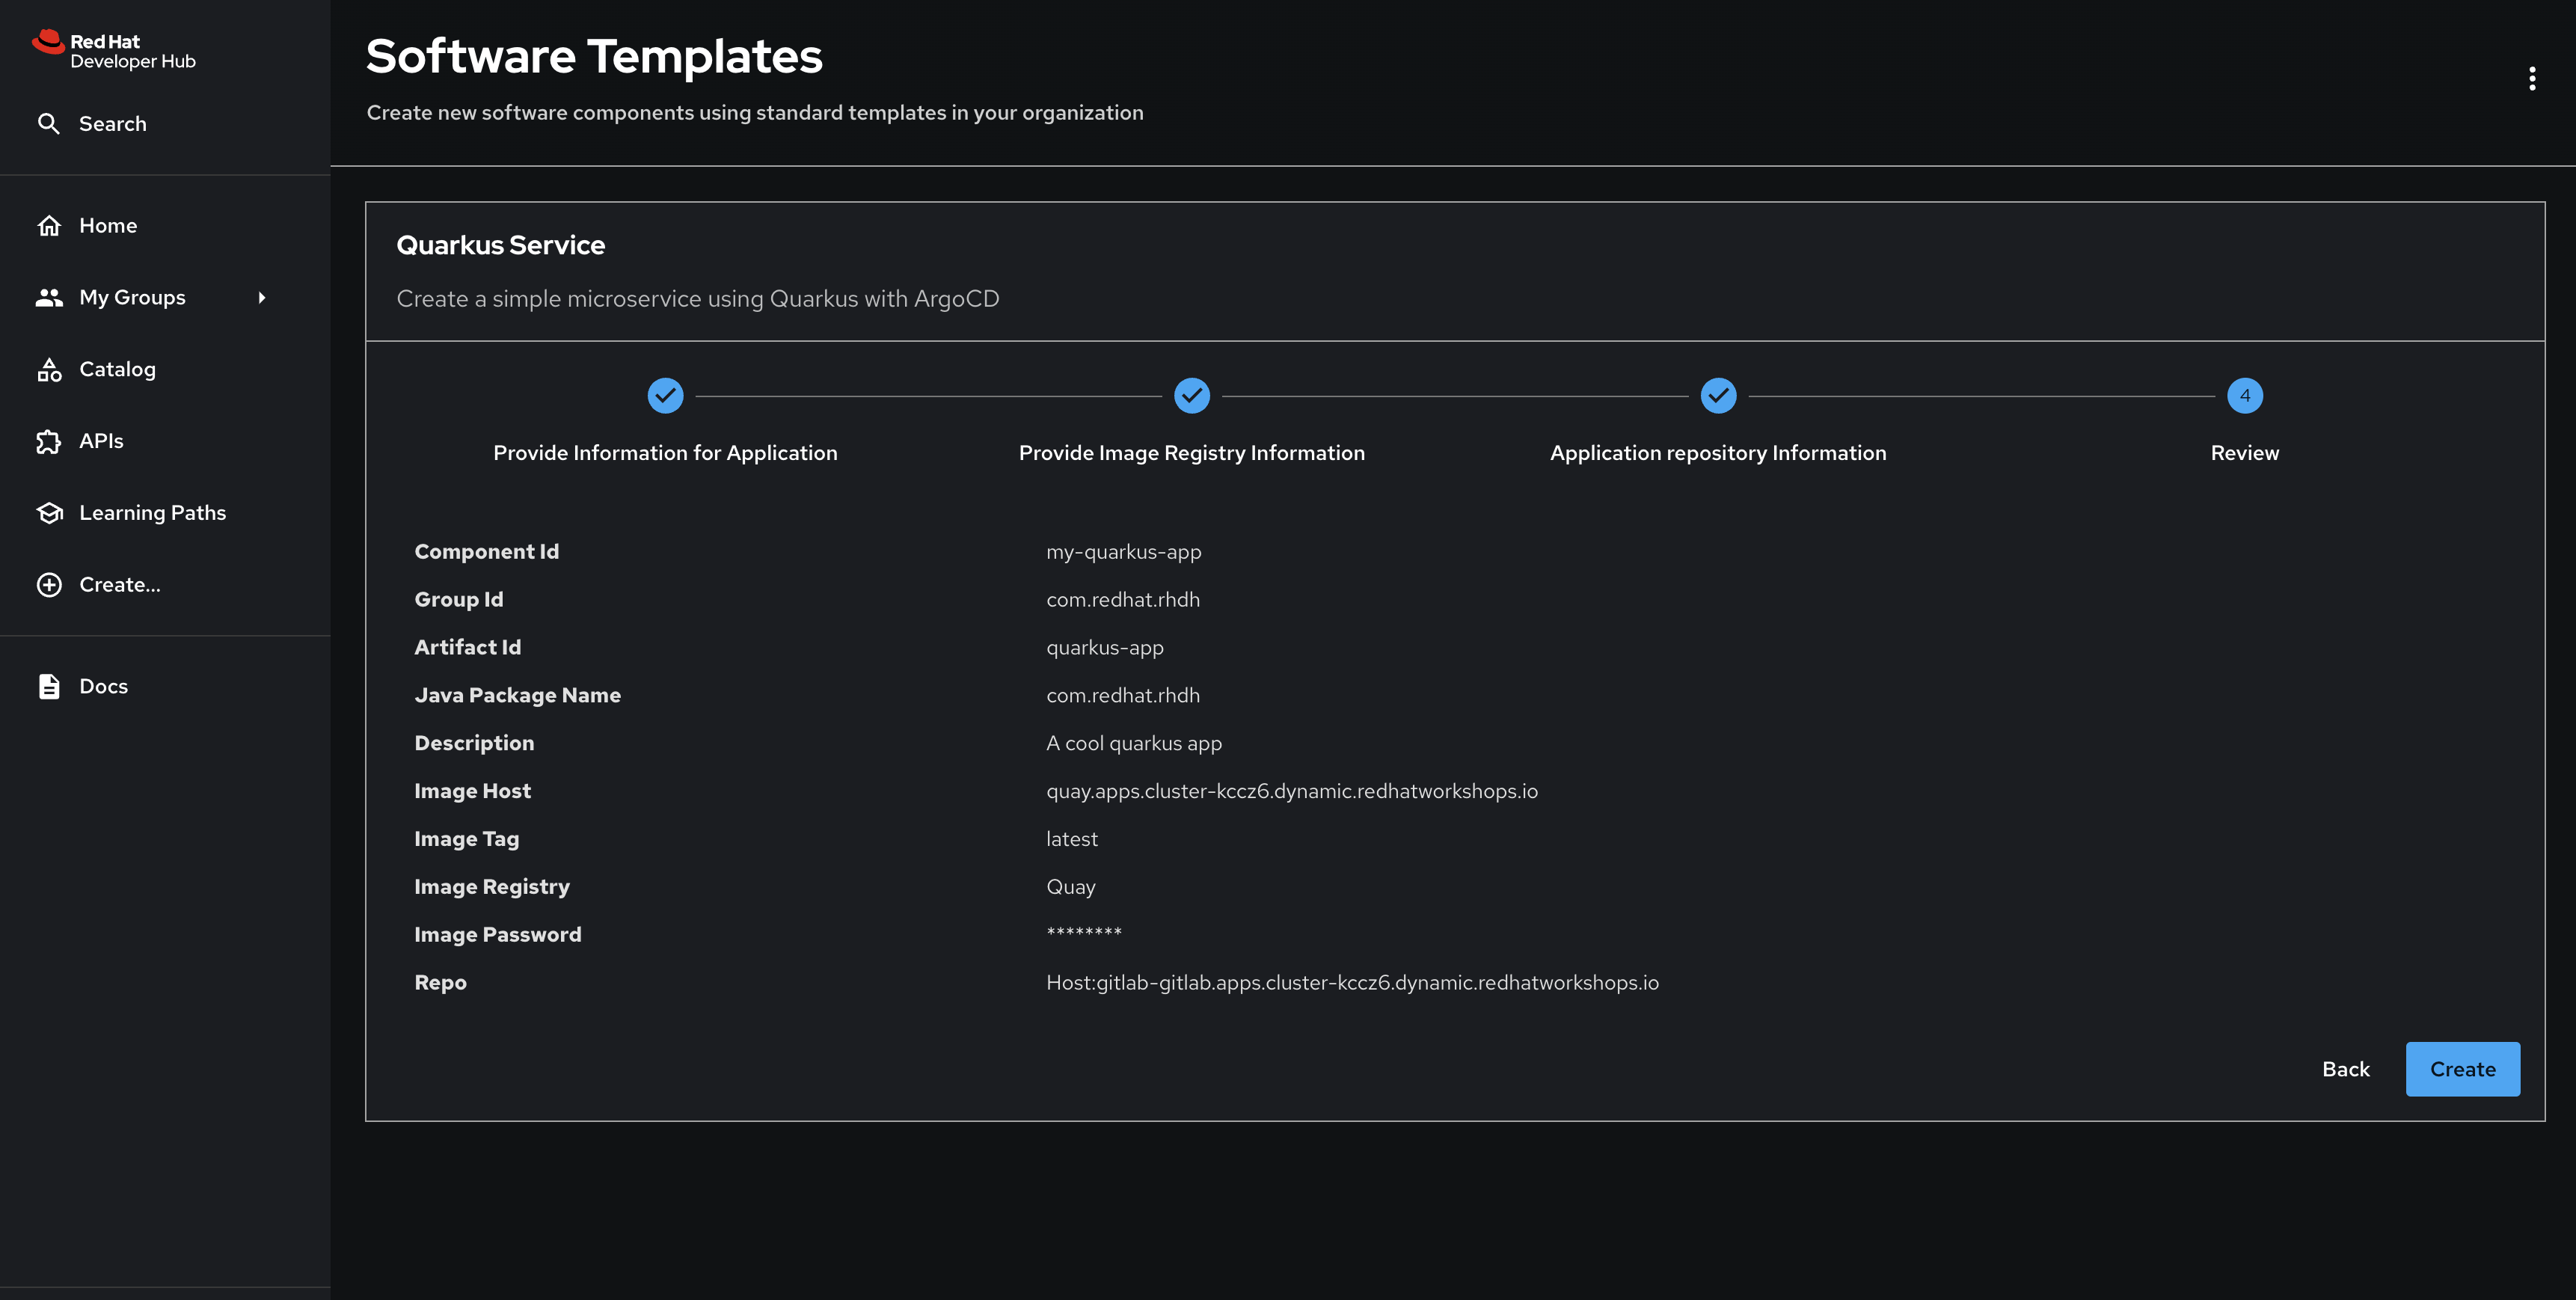The image size is (2576, 1300).
Task: Click the Image Host quay.apps value
Action: tap(1292, 791)
